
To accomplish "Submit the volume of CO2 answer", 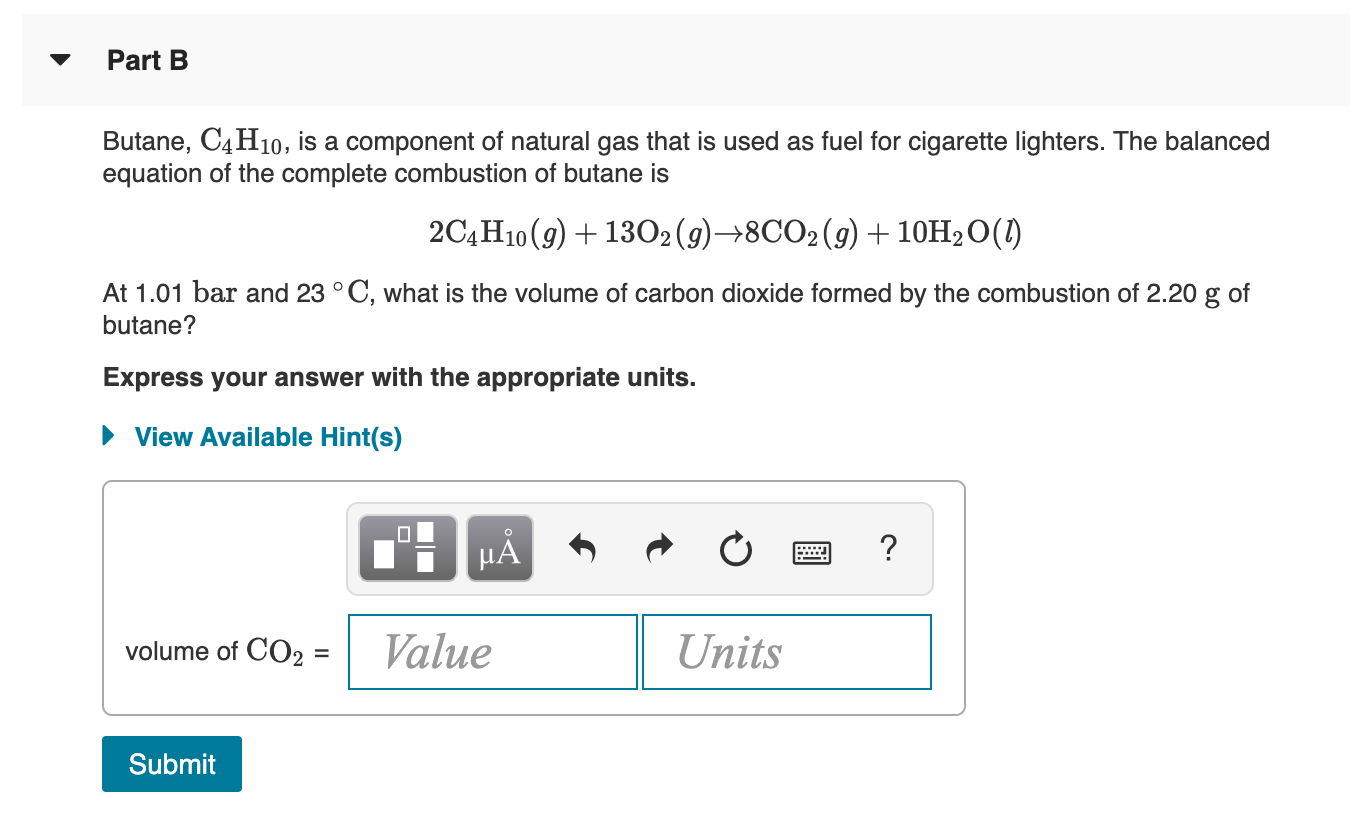I will click(171, 763).
